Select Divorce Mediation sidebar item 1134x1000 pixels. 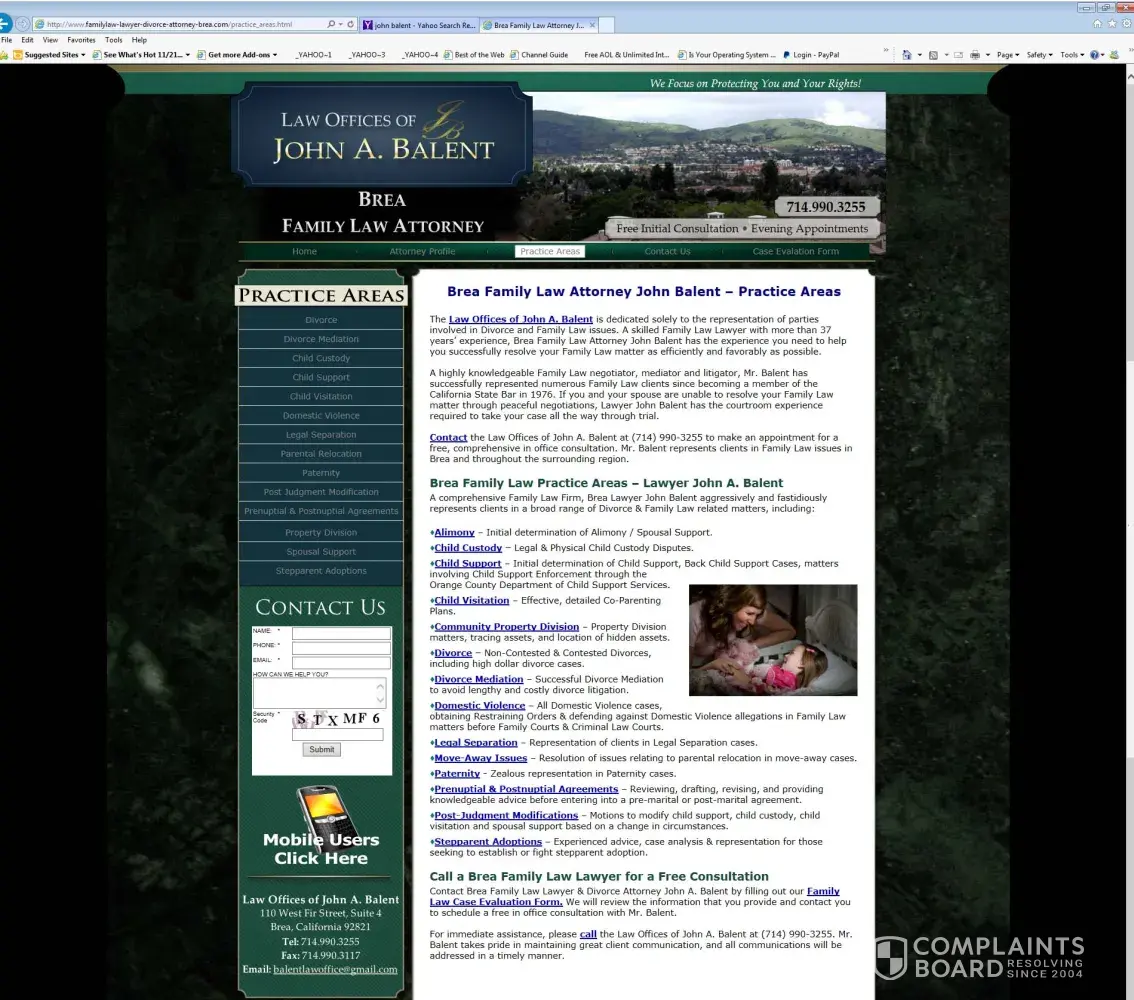coord(321,338)
